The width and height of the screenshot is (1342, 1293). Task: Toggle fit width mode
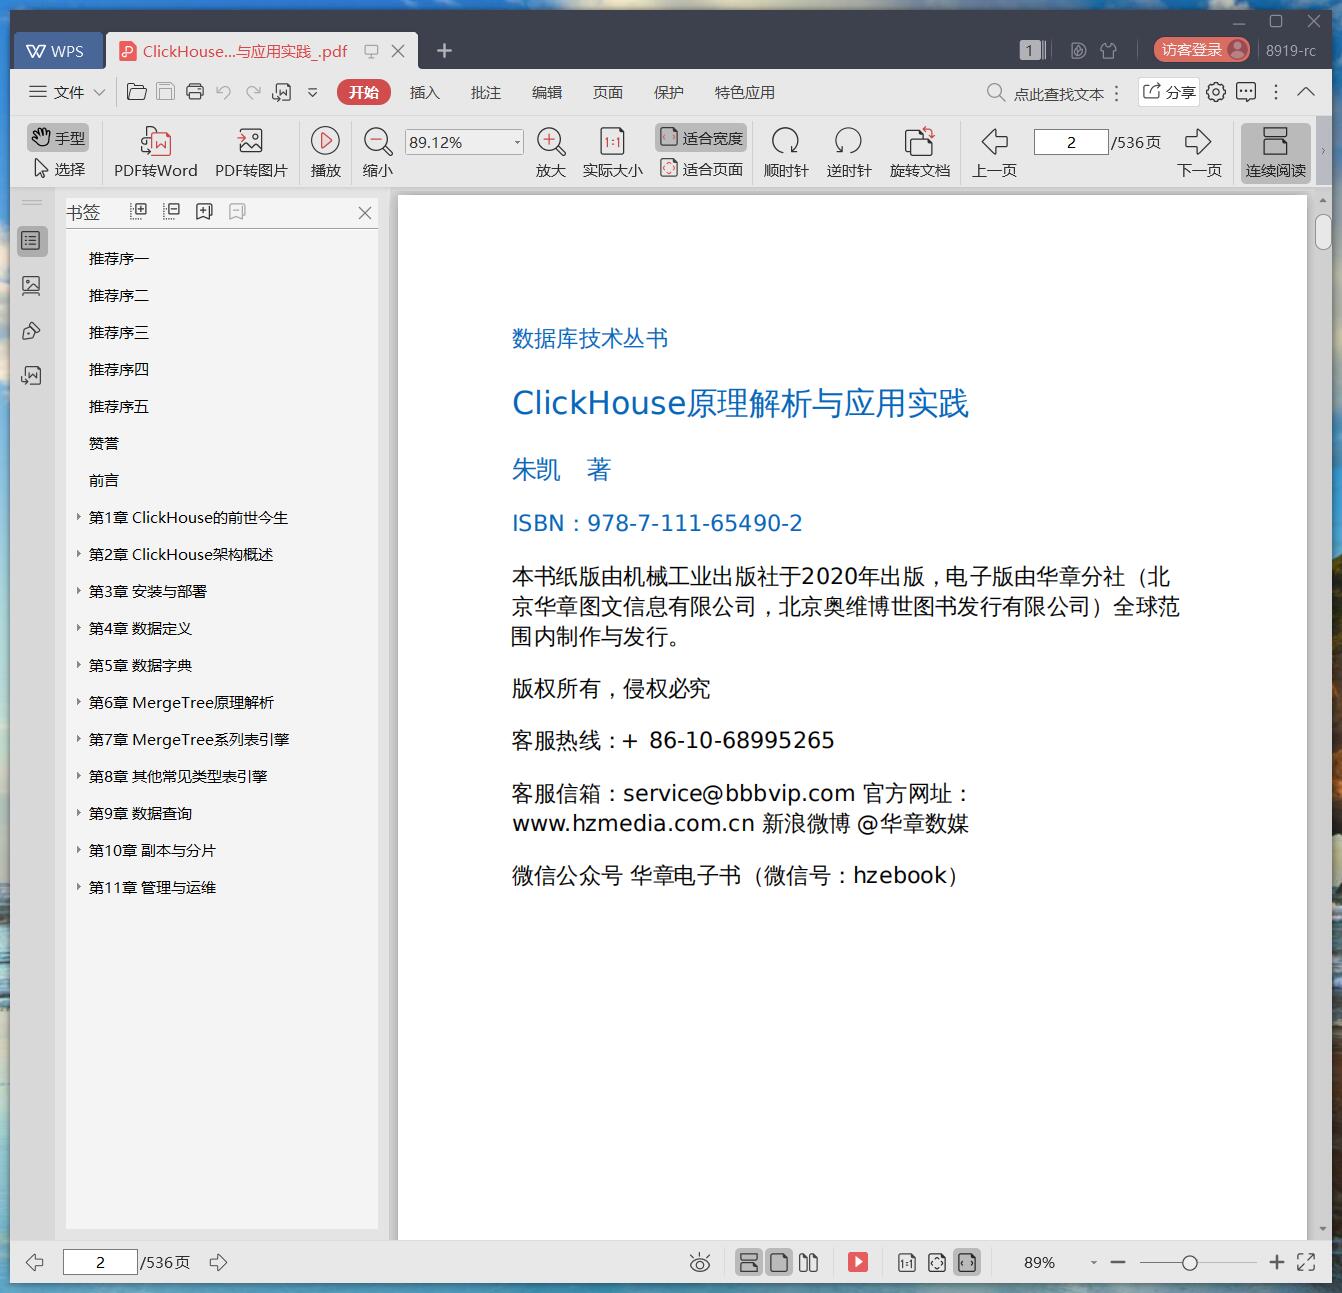click(x=701, y=138)
